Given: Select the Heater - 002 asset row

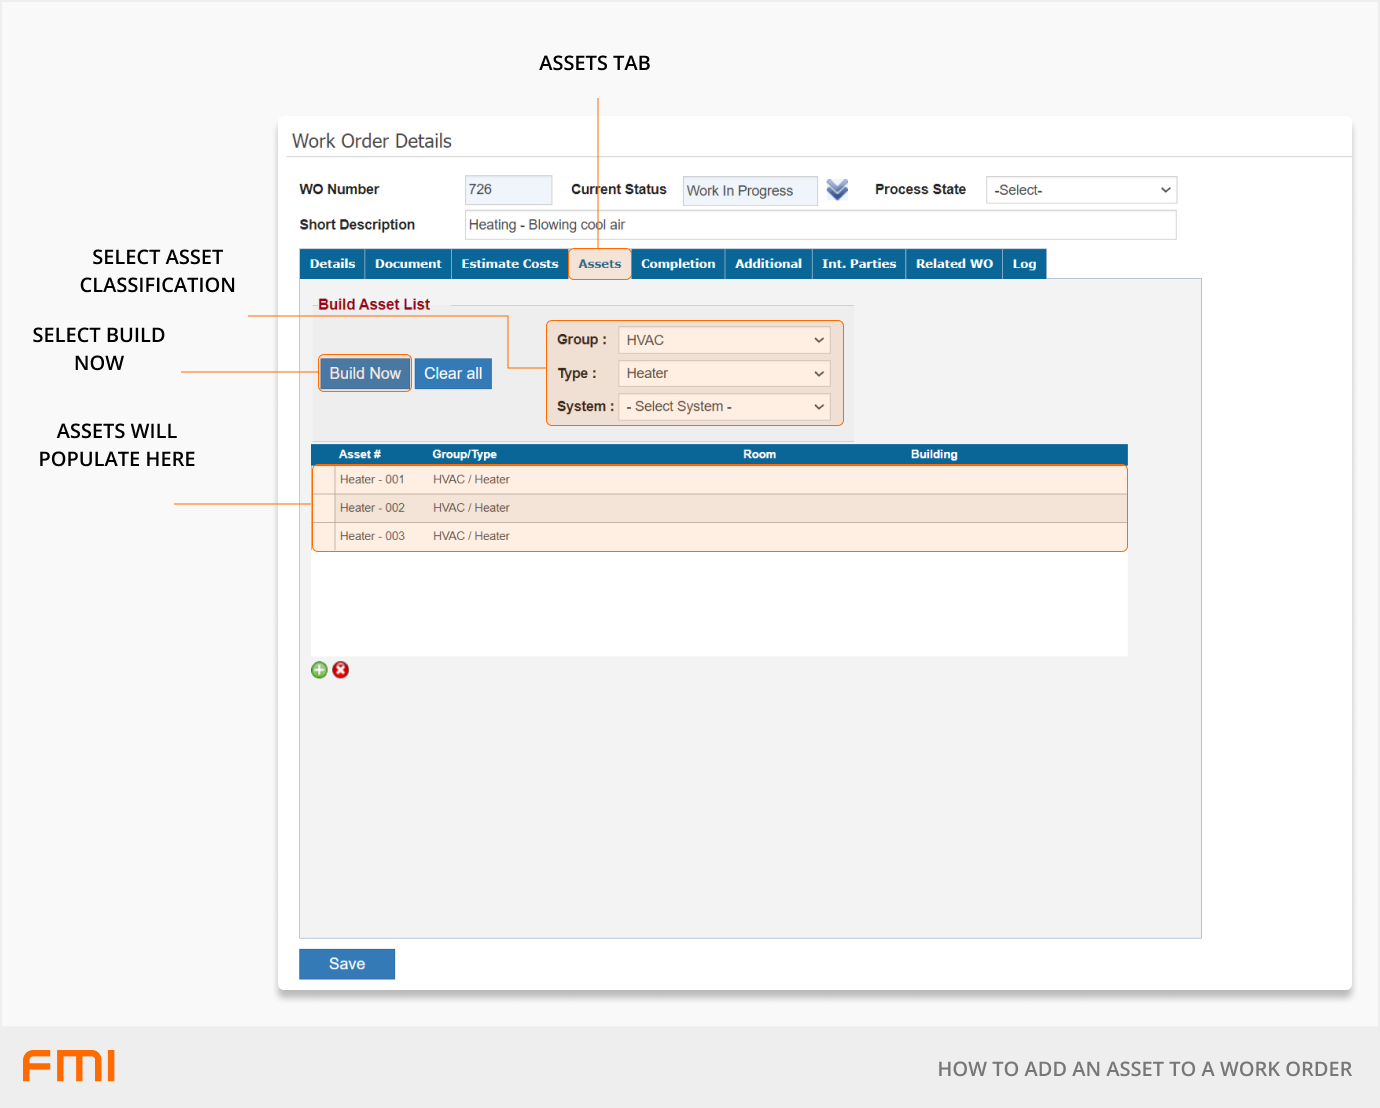Looking at the screenshot, I should (x=720, y=508).
